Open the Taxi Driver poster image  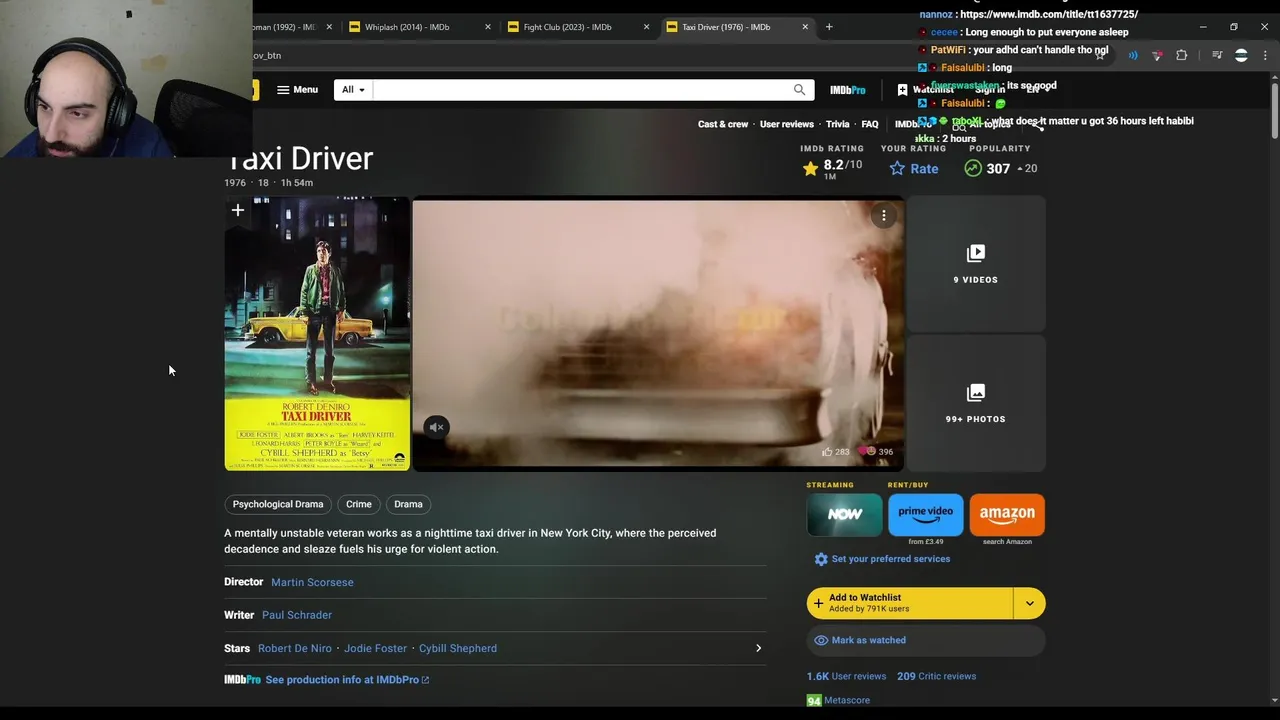pyautogui.click(x=317, y=334)
